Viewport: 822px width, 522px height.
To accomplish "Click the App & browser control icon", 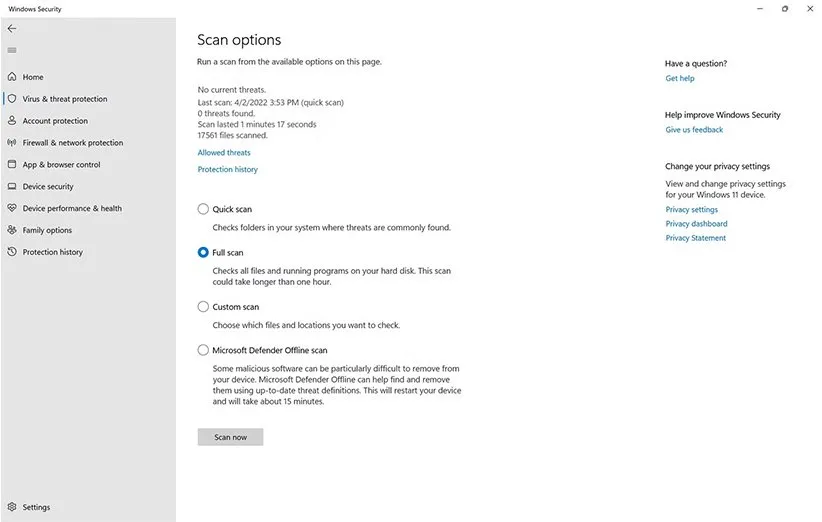I will point(12,165).
